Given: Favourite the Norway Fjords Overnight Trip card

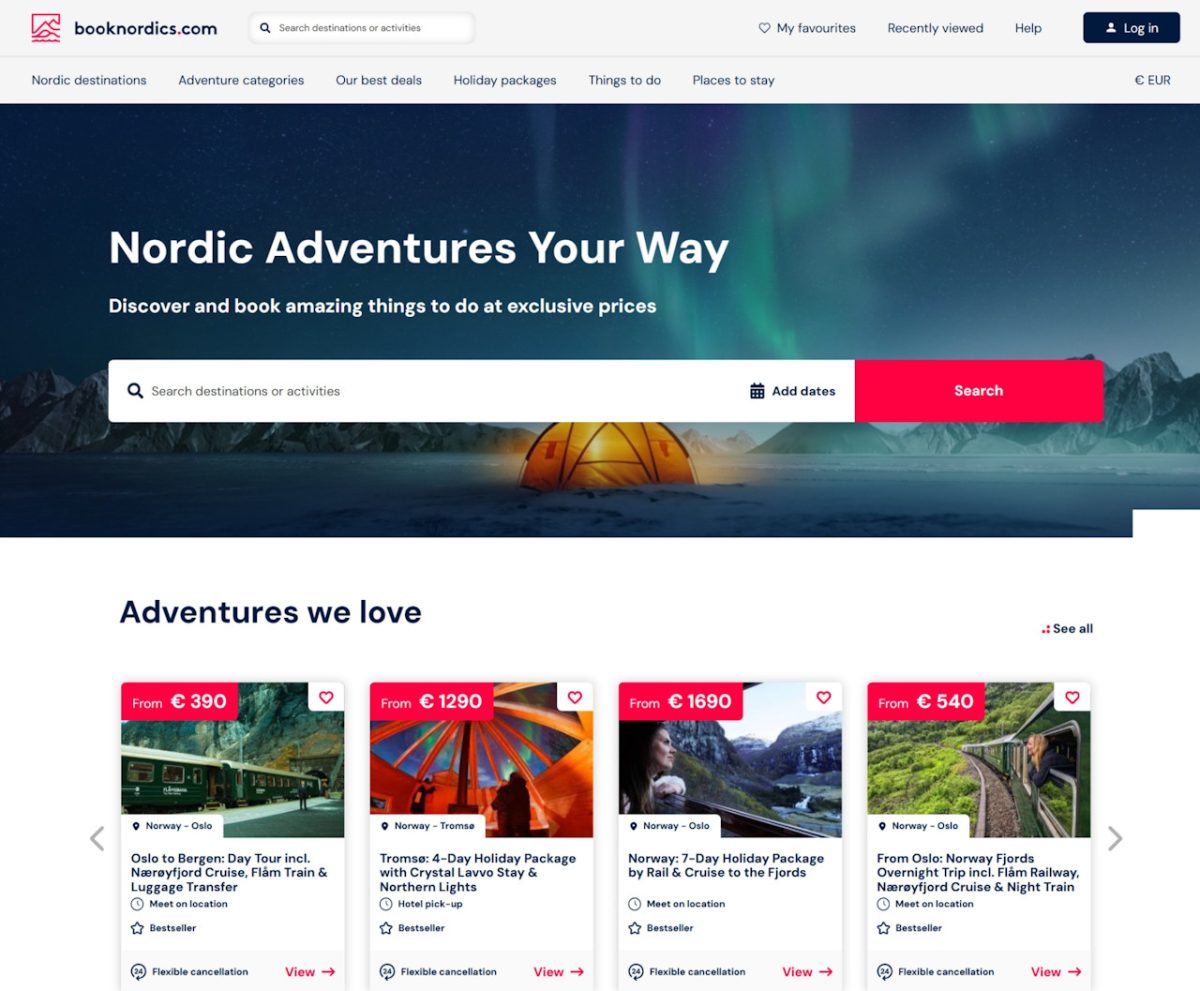Looking at the screenshot, I should tap(1072, 697).
